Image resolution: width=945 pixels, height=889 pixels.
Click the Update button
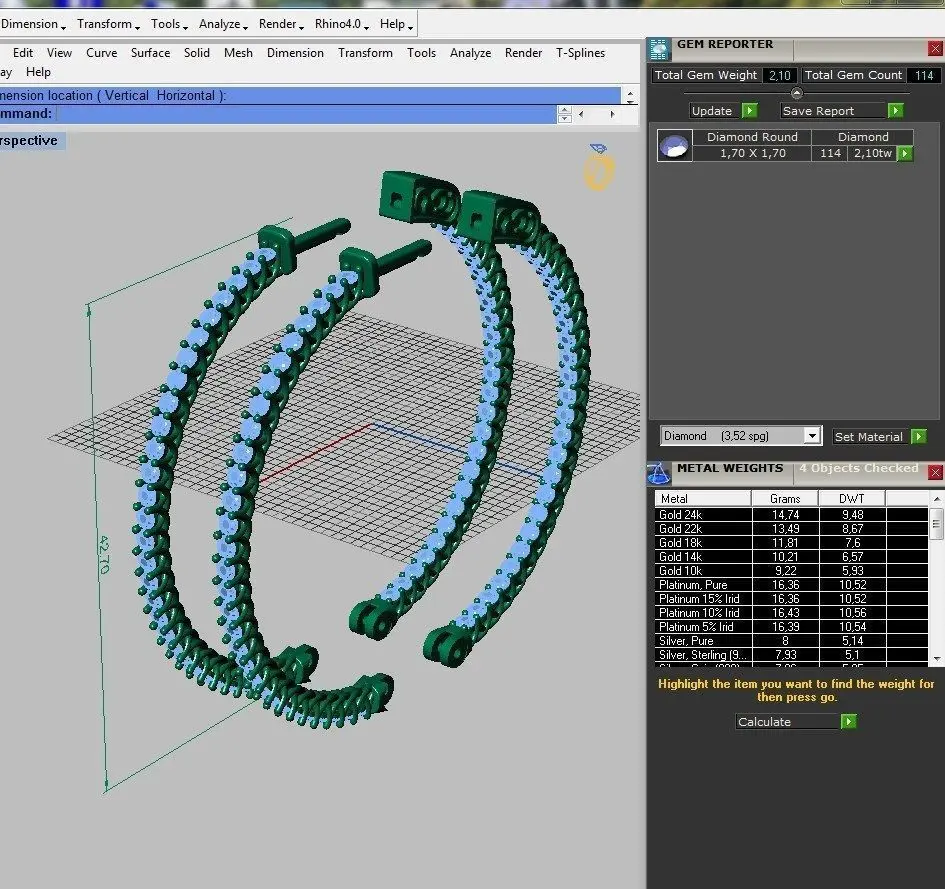pos(712,111)
